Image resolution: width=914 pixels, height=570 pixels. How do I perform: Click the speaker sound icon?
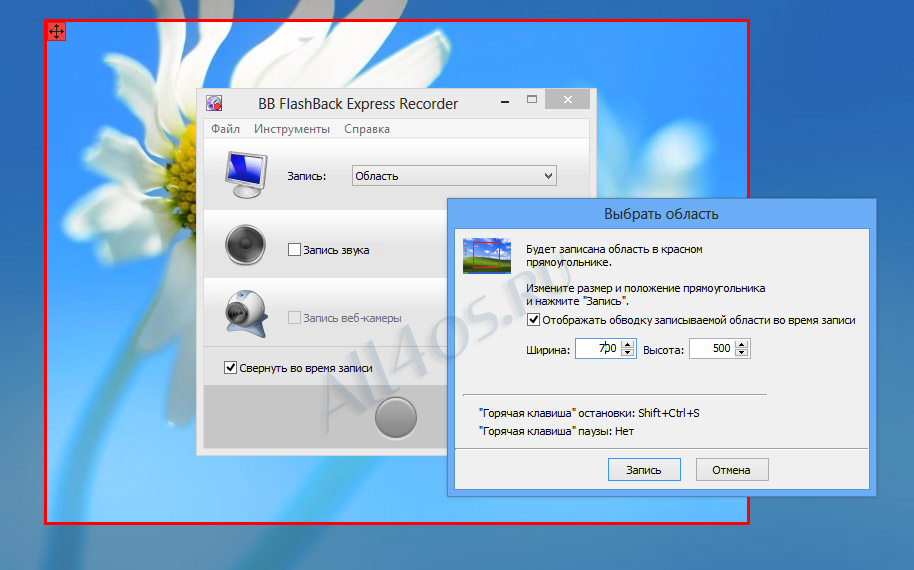click(245, 245)
